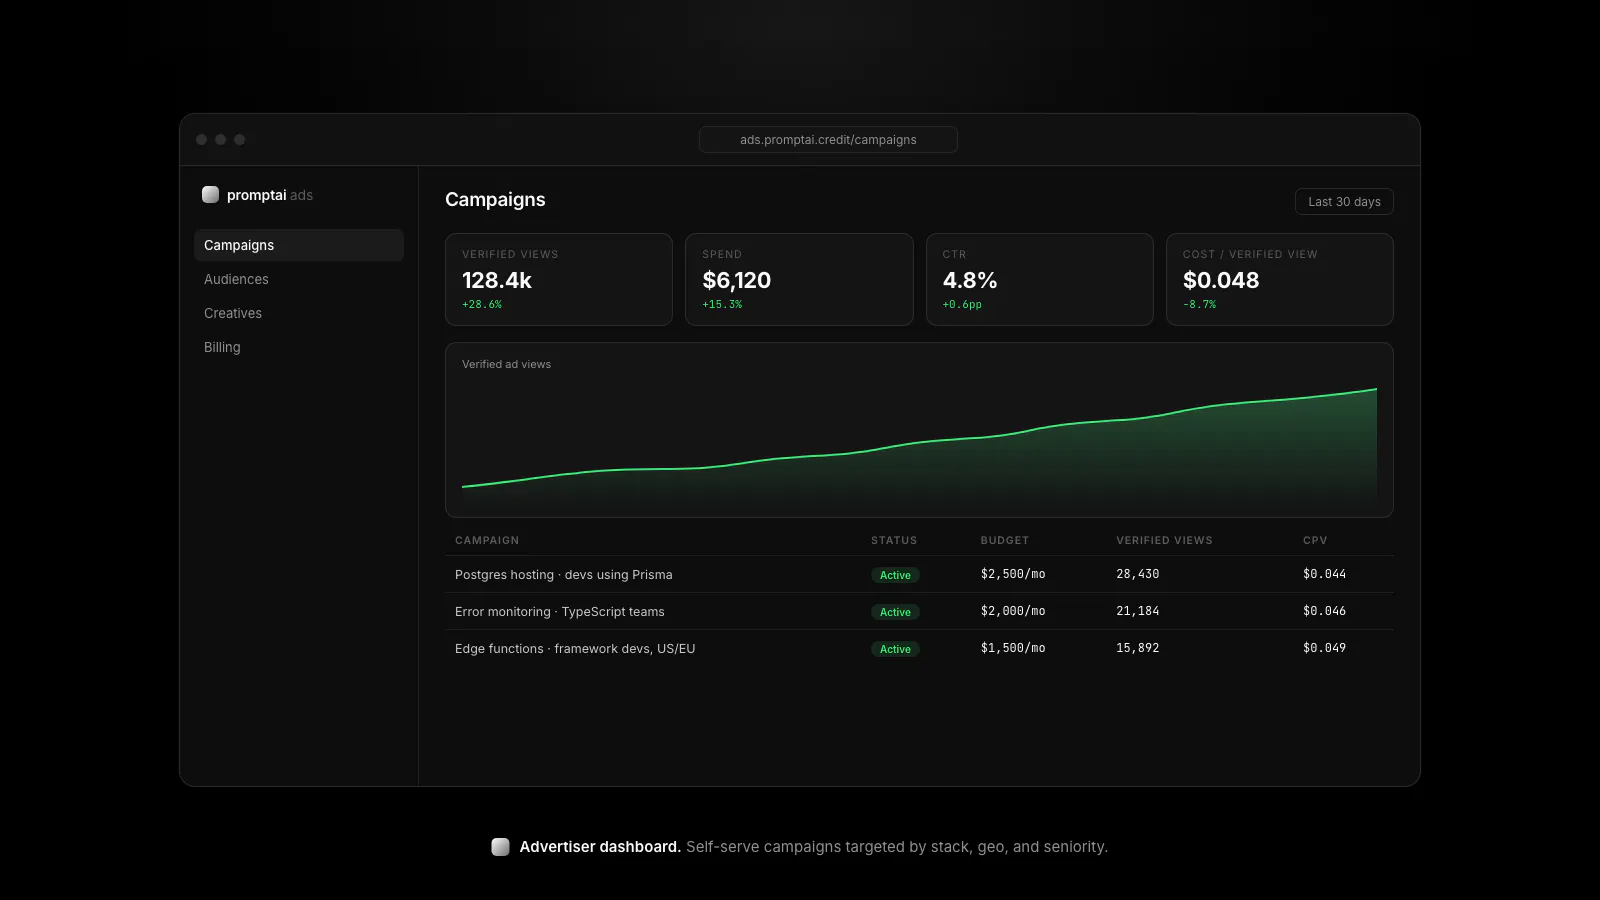Click the CPV column header
The image size is (1600, 900).
coord(1315,540)
